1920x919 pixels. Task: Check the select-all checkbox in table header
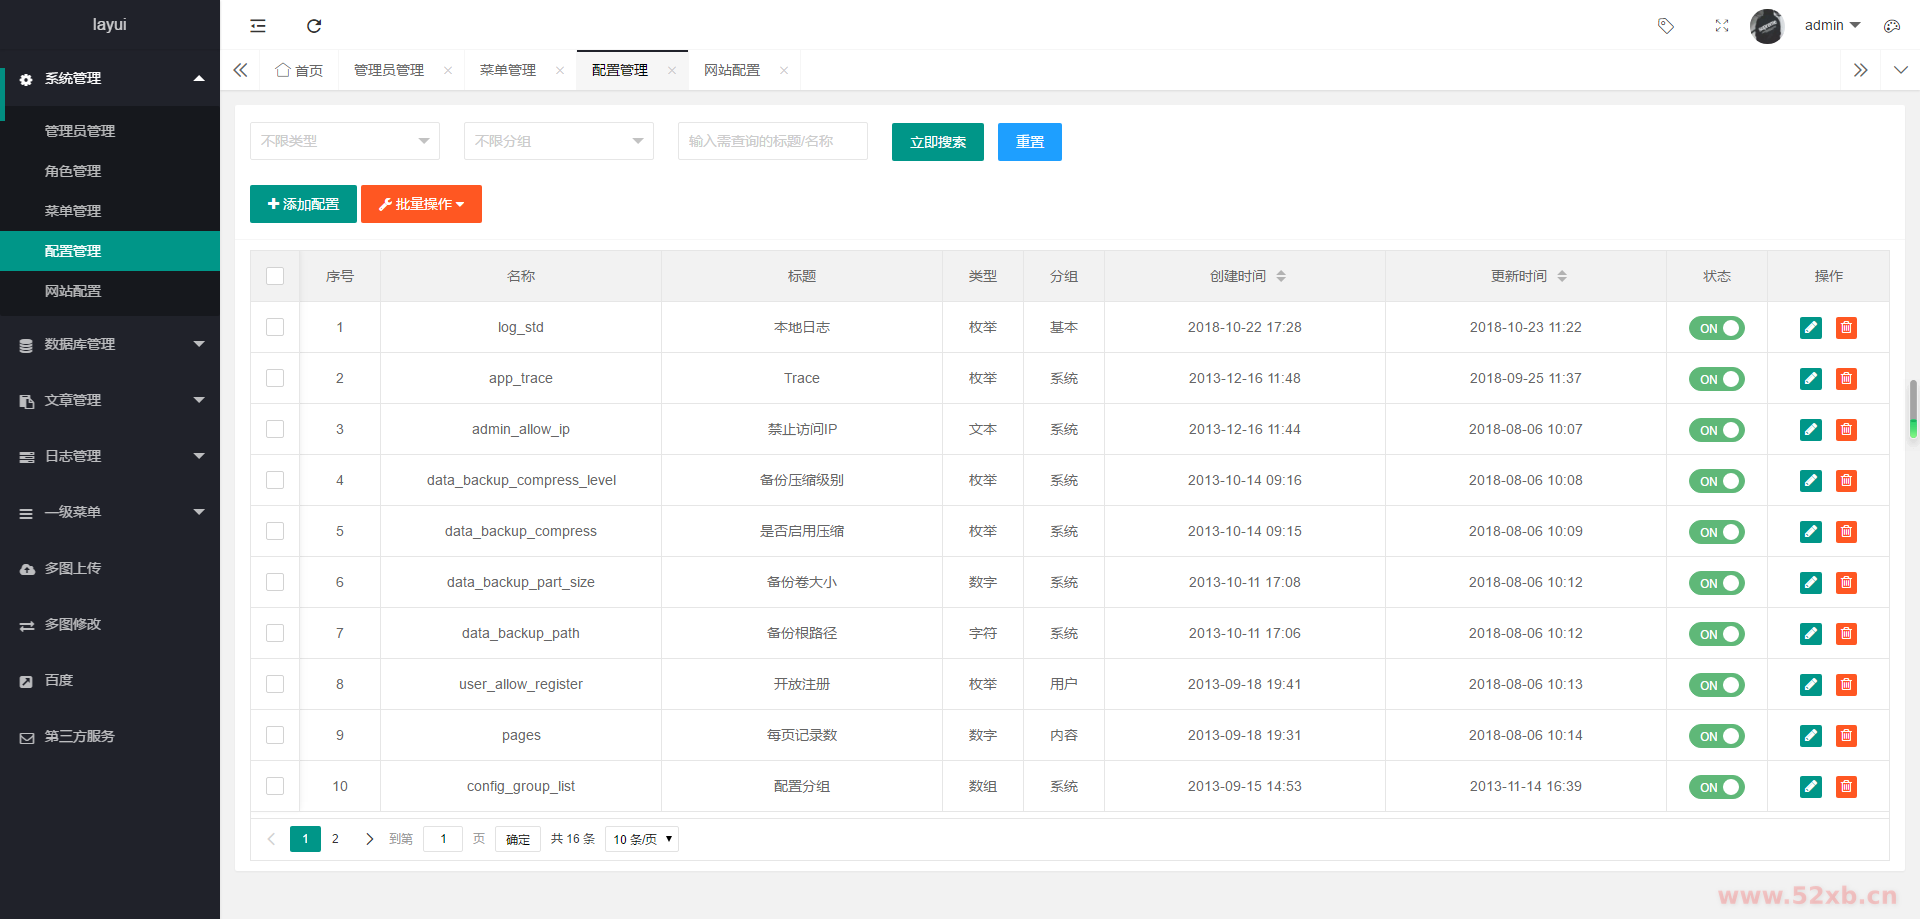point(275,276)
